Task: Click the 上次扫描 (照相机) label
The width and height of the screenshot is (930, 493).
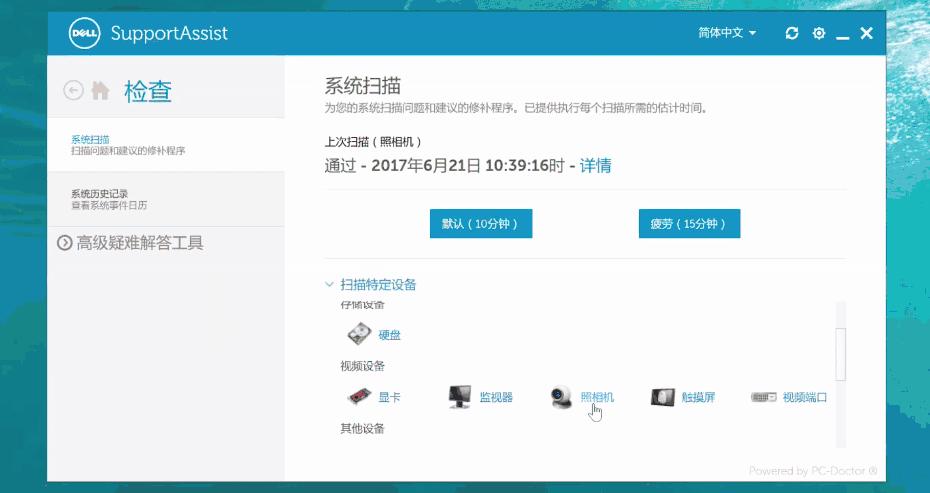Action: [x=374, y=142]
